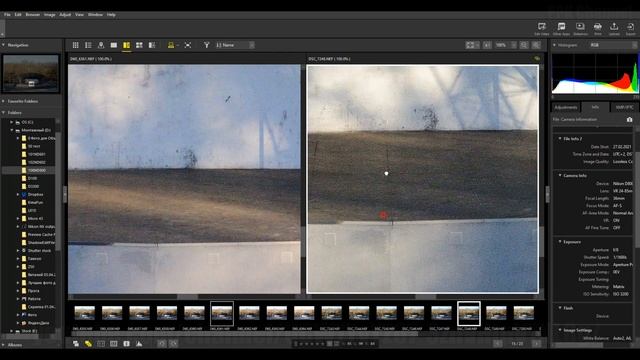Collapse the Folders section
Image resolution: width=640 pixels, height=360 pixels.
coord(4,113)
